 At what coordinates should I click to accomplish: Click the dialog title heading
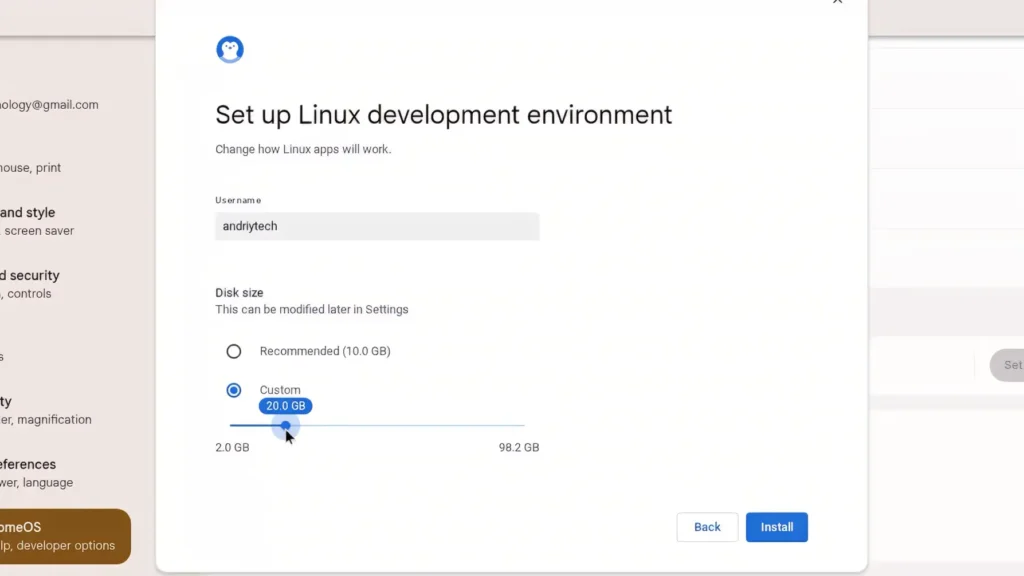coord(443,115)
